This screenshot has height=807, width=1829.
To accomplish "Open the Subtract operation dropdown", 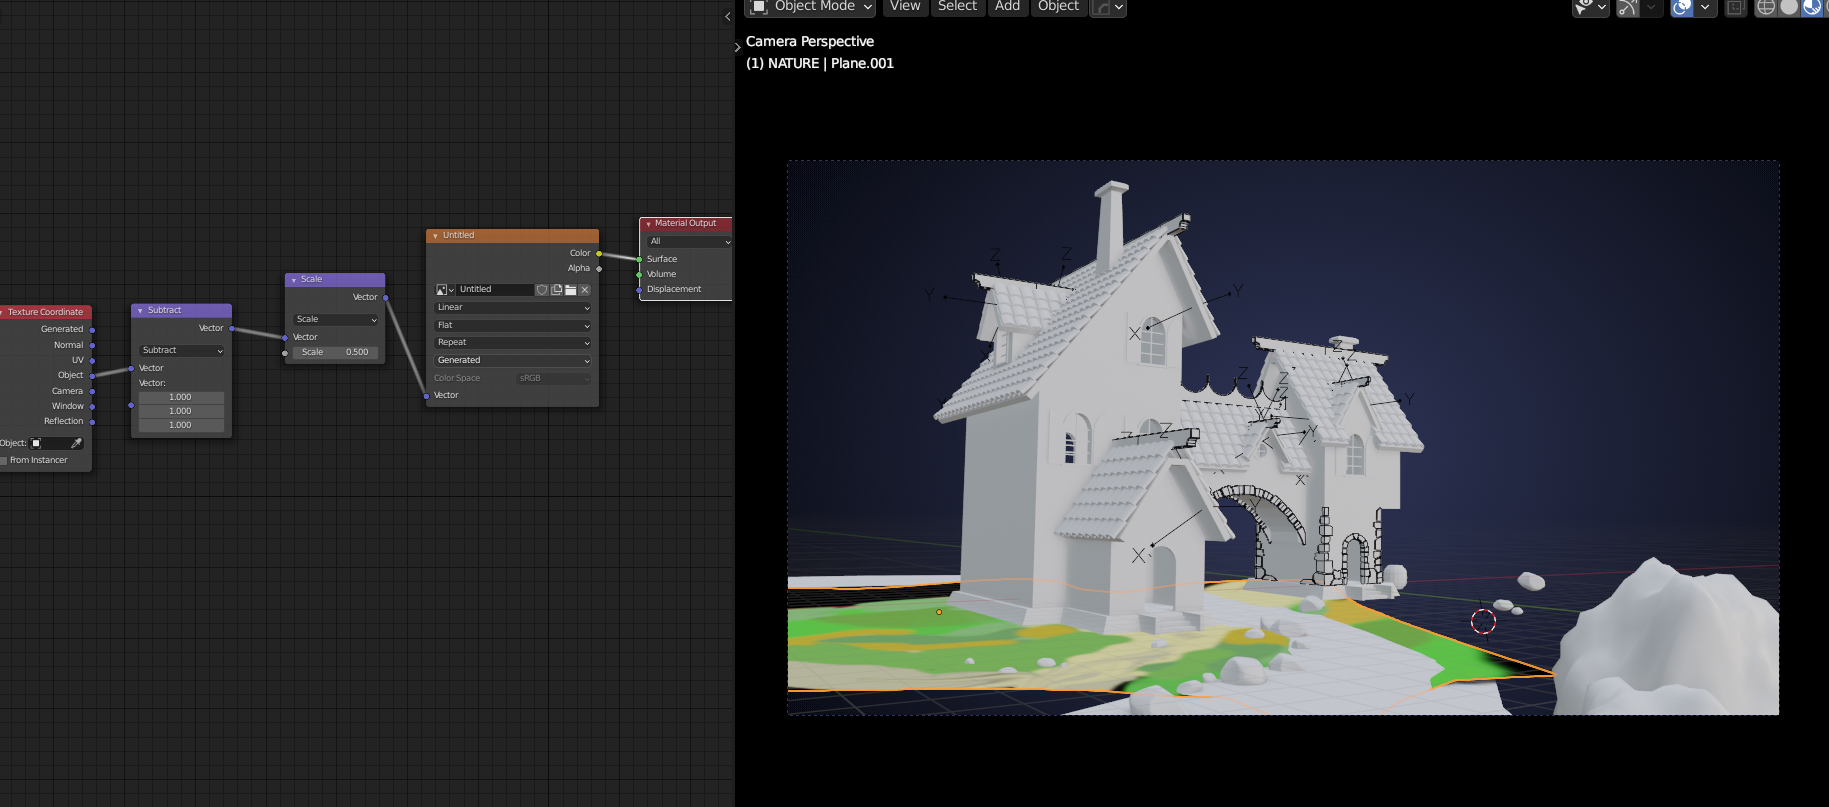I will (181, 351).
